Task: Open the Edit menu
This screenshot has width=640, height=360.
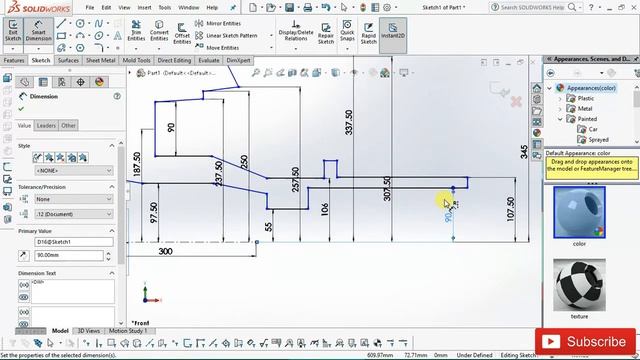Action: [107, 7]
